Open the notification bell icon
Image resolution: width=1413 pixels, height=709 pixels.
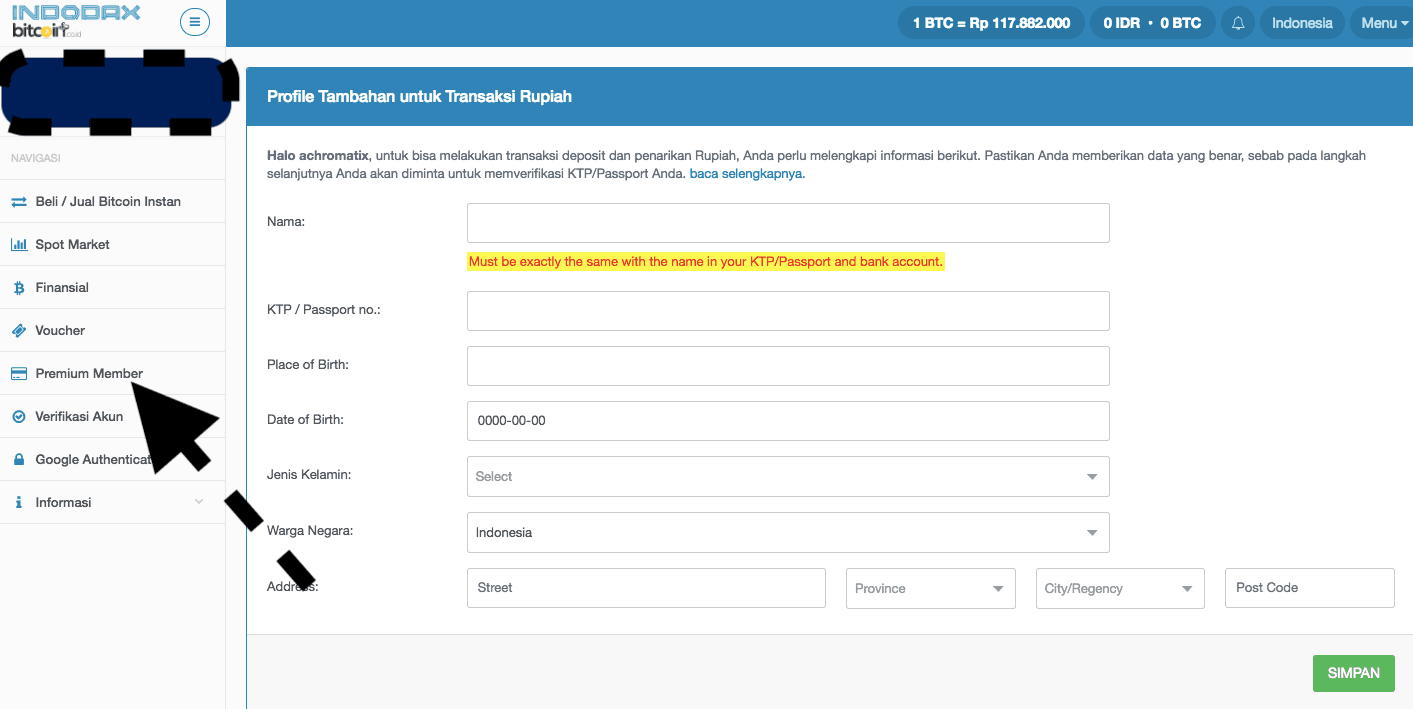click(x=1237, y=22)
